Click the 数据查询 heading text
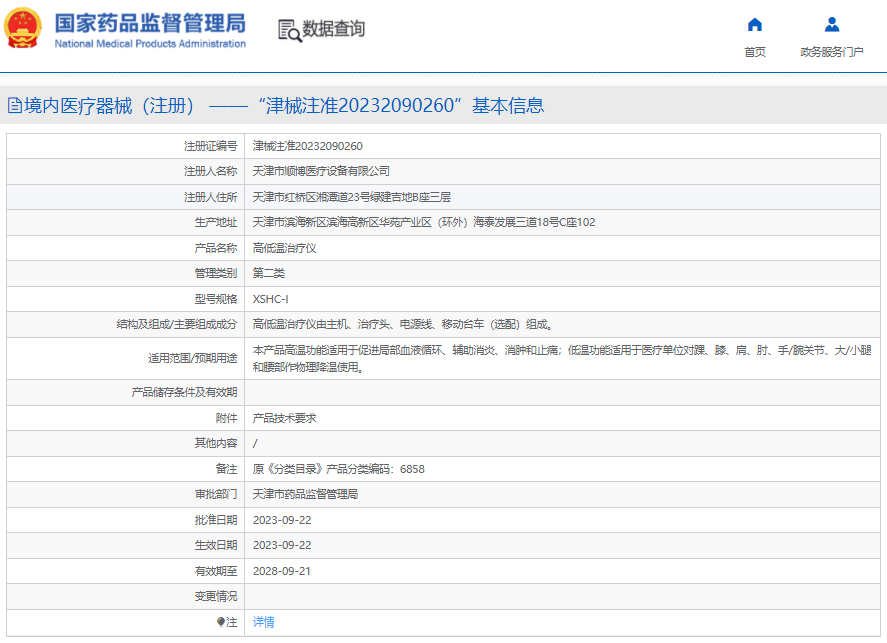This screenshot has width=887, height=643. pos(334,29)
